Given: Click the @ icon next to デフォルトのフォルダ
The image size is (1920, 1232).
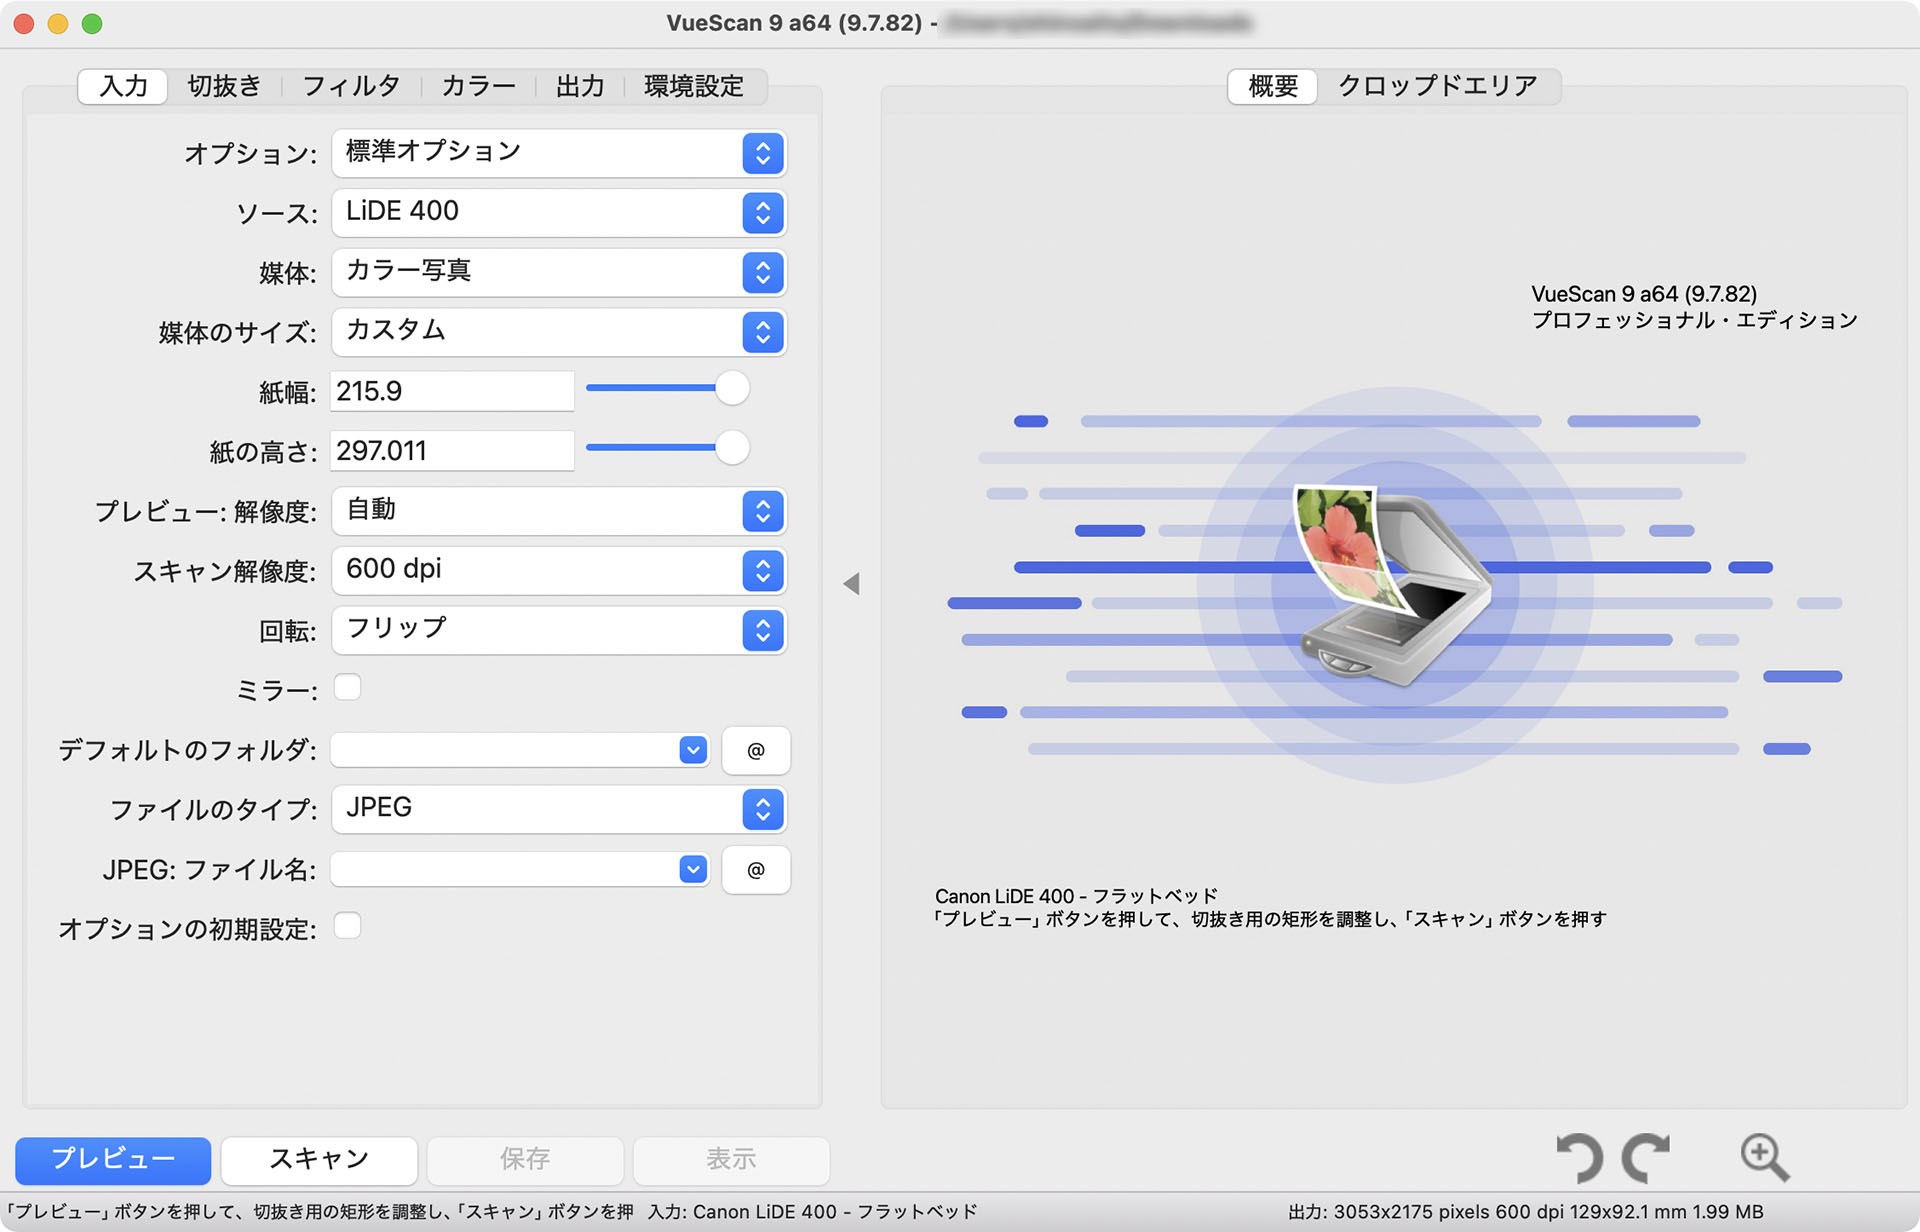Looking at the screenshot, I should pos(755,750).
